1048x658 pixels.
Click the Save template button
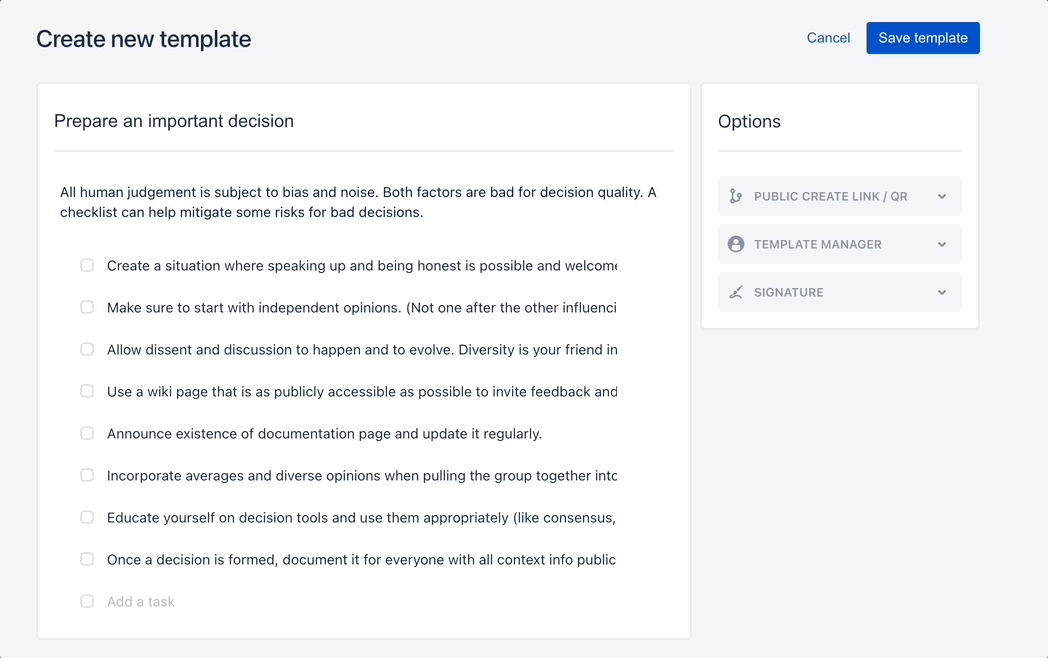[923, 38]
